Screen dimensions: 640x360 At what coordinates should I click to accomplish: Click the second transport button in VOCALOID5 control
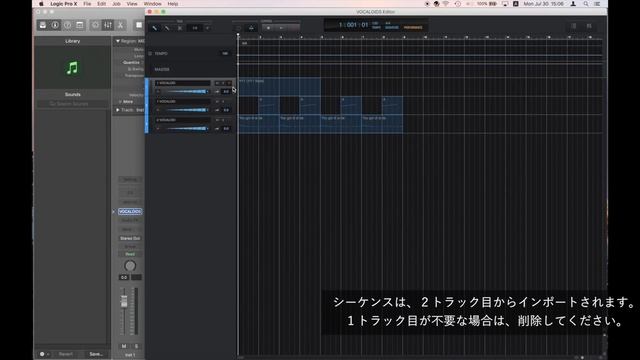281,28
